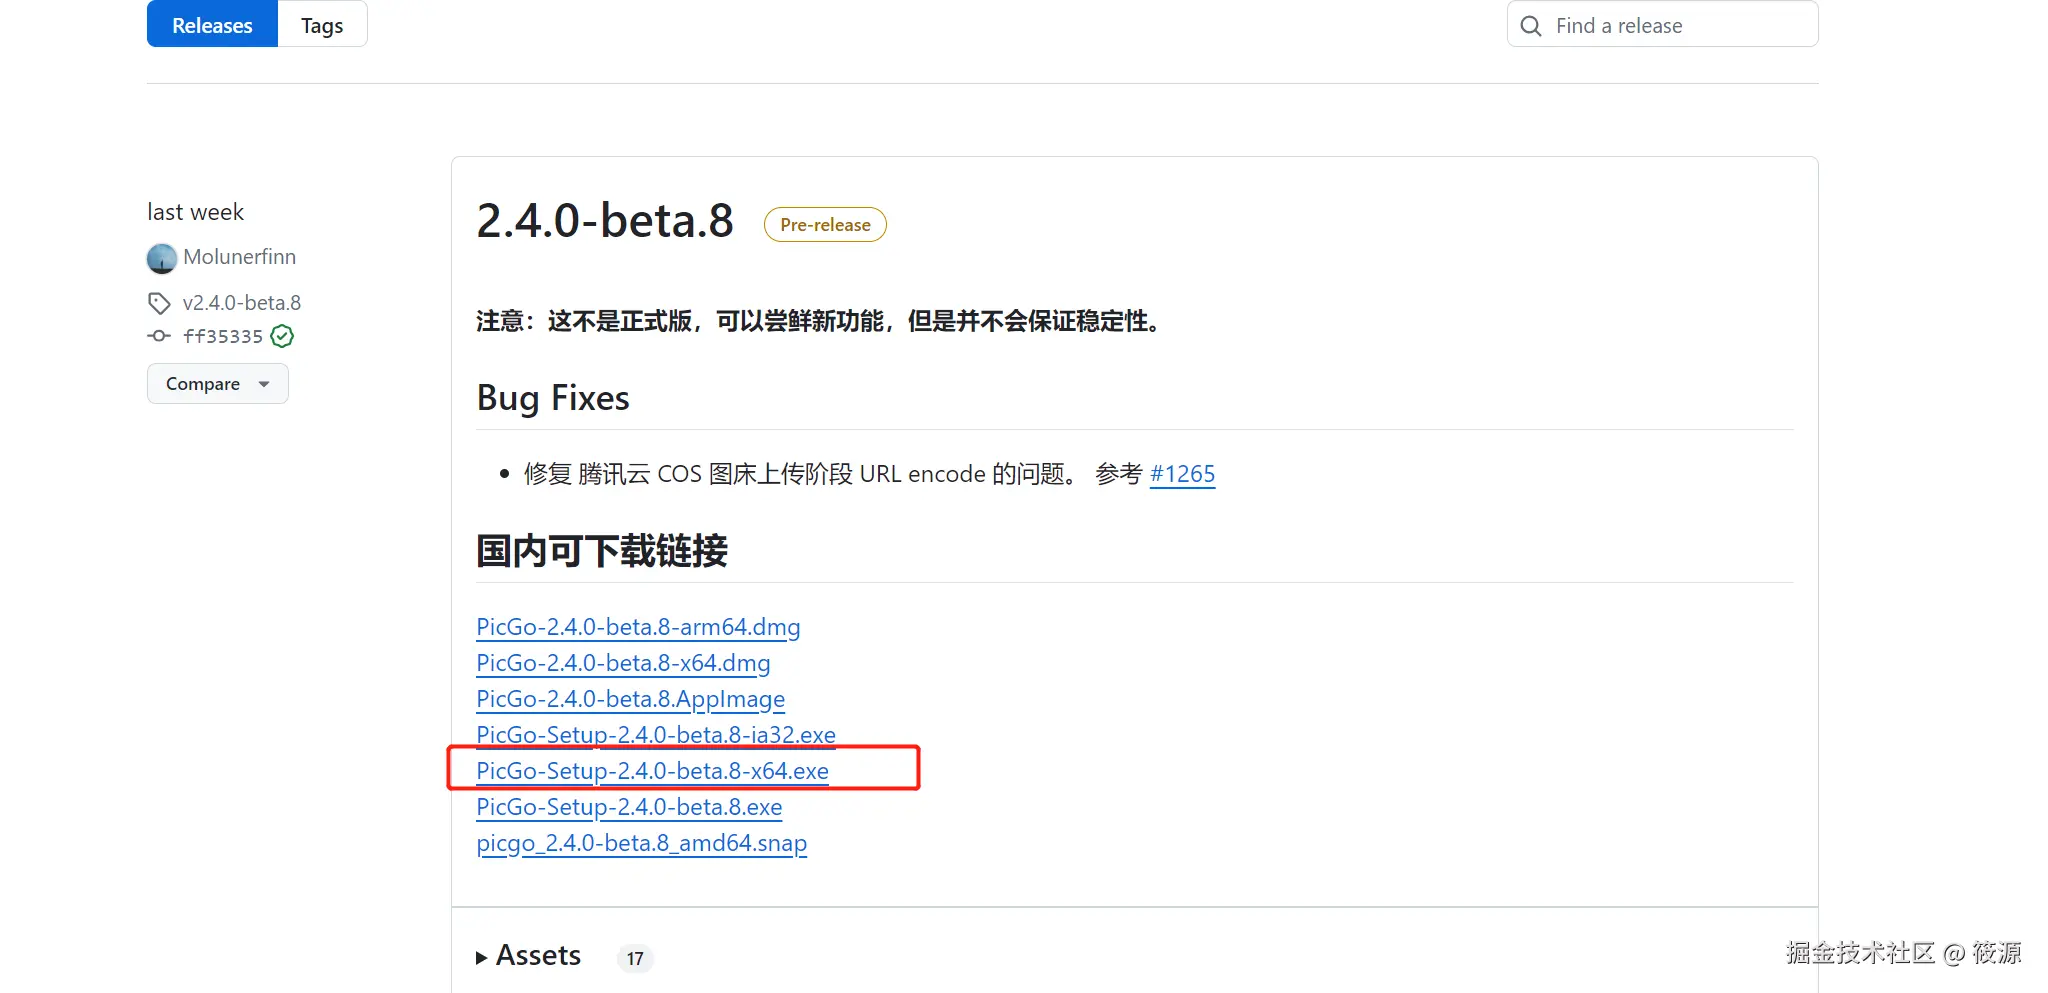This screenshot has width=2048, height=993.
Task: Select the Releases tab
Action: (212, 26)
